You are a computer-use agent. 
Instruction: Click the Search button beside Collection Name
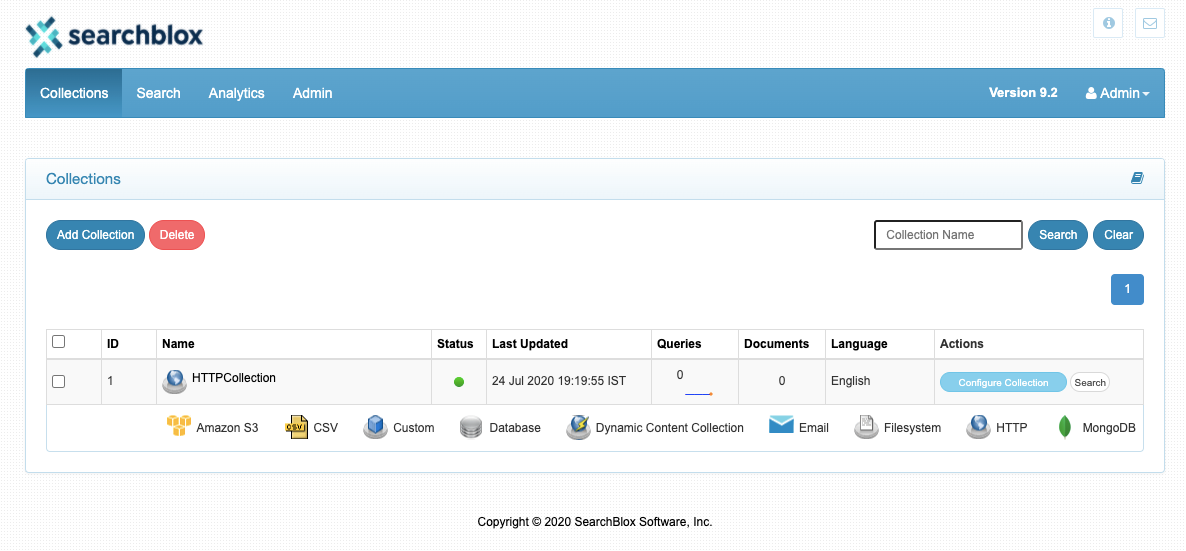(x=1057, y=235)
